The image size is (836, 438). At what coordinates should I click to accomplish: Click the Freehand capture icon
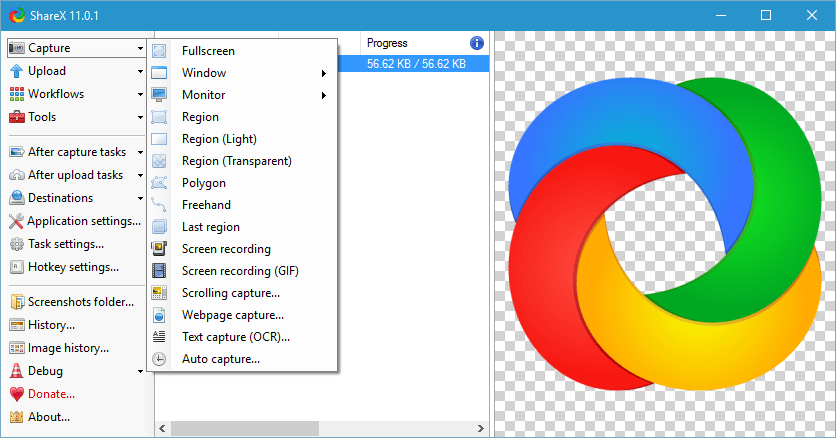click(159, 205)
